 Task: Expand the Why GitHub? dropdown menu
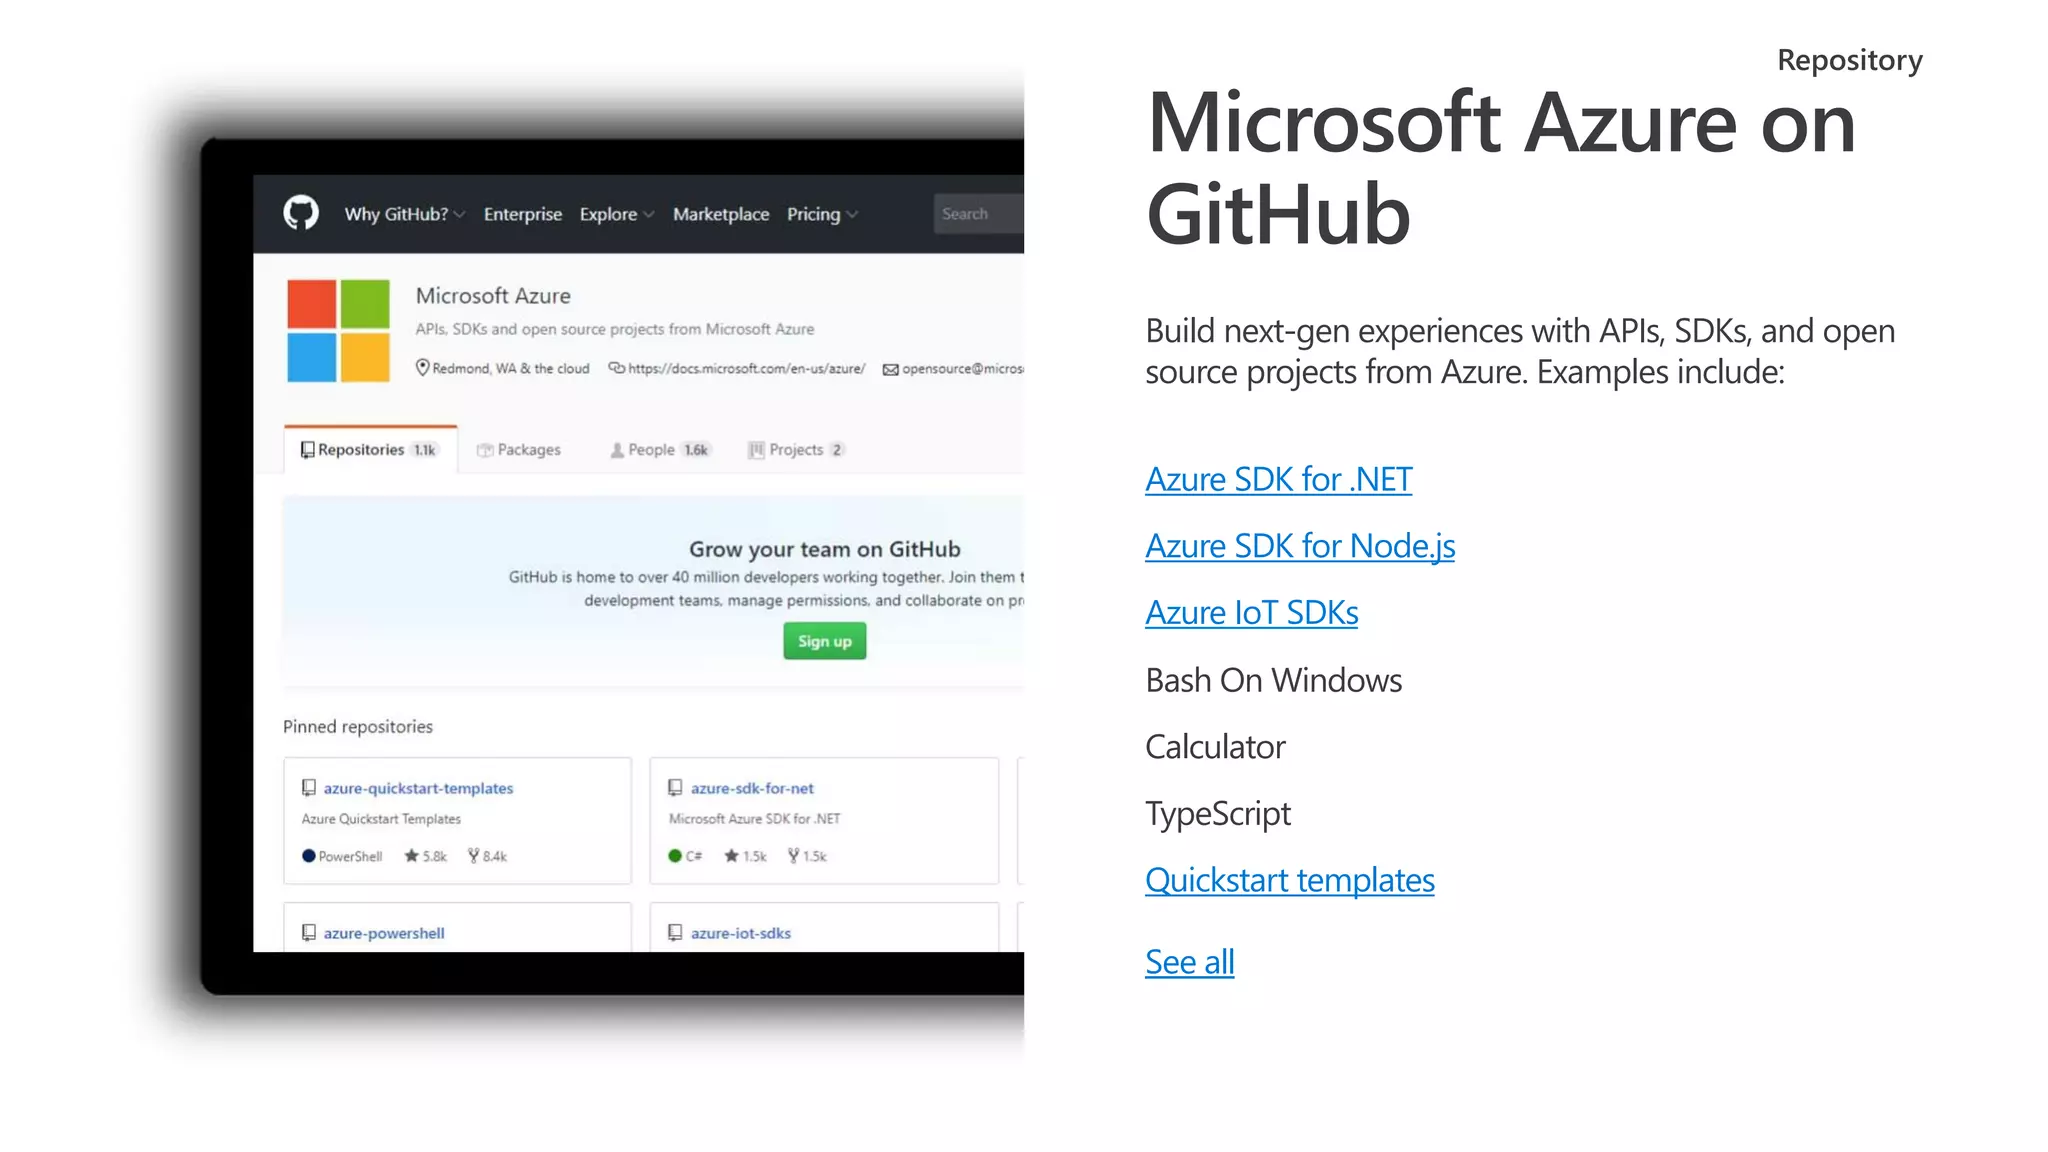tap(405, 214)
